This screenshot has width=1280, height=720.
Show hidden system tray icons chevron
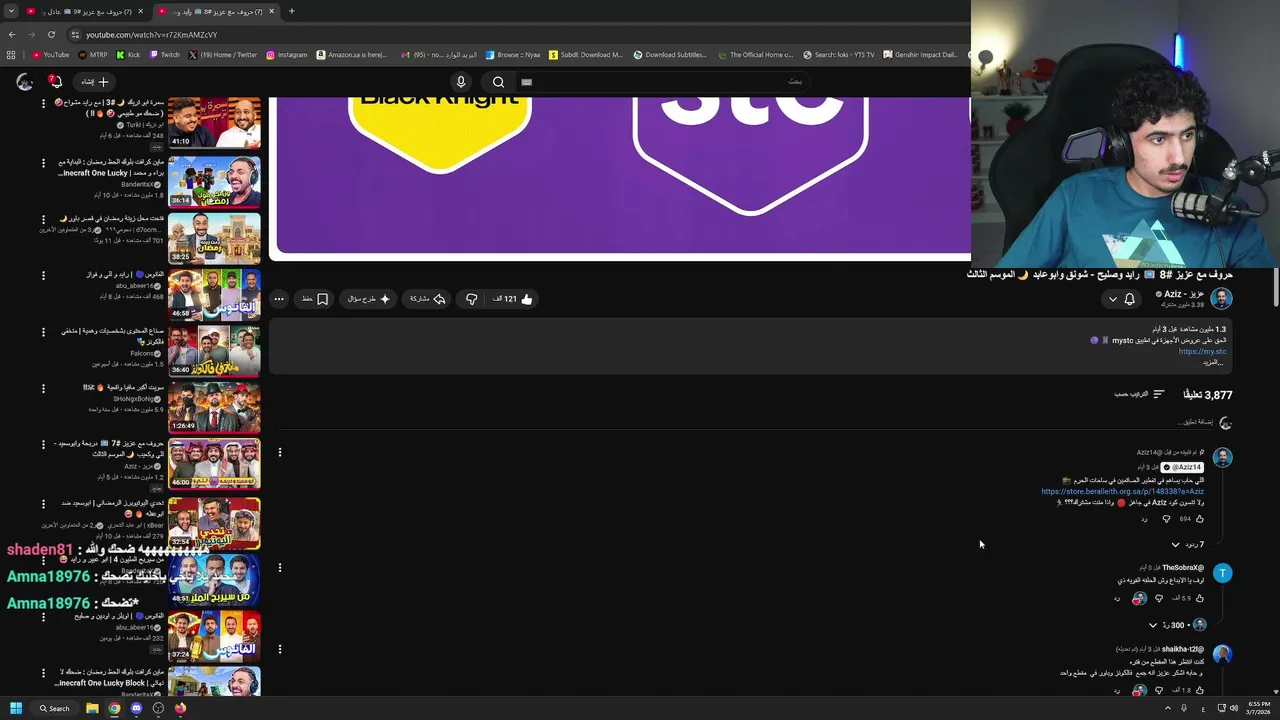click(1168, 708)
